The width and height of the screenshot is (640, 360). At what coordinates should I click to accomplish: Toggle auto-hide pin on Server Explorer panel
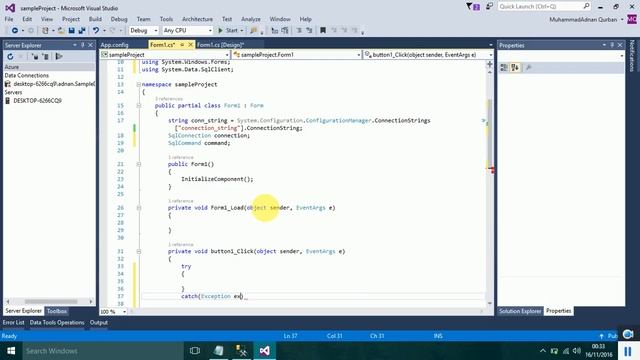82,45
